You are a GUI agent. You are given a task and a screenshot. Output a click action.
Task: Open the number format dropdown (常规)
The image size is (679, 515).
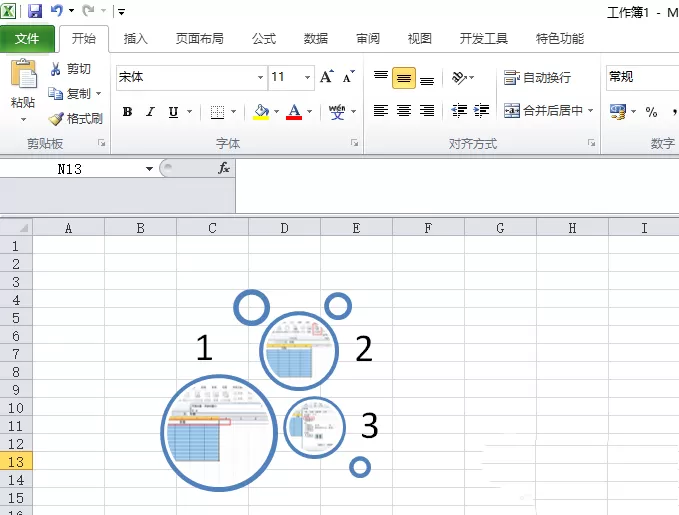tap(643, 78)
